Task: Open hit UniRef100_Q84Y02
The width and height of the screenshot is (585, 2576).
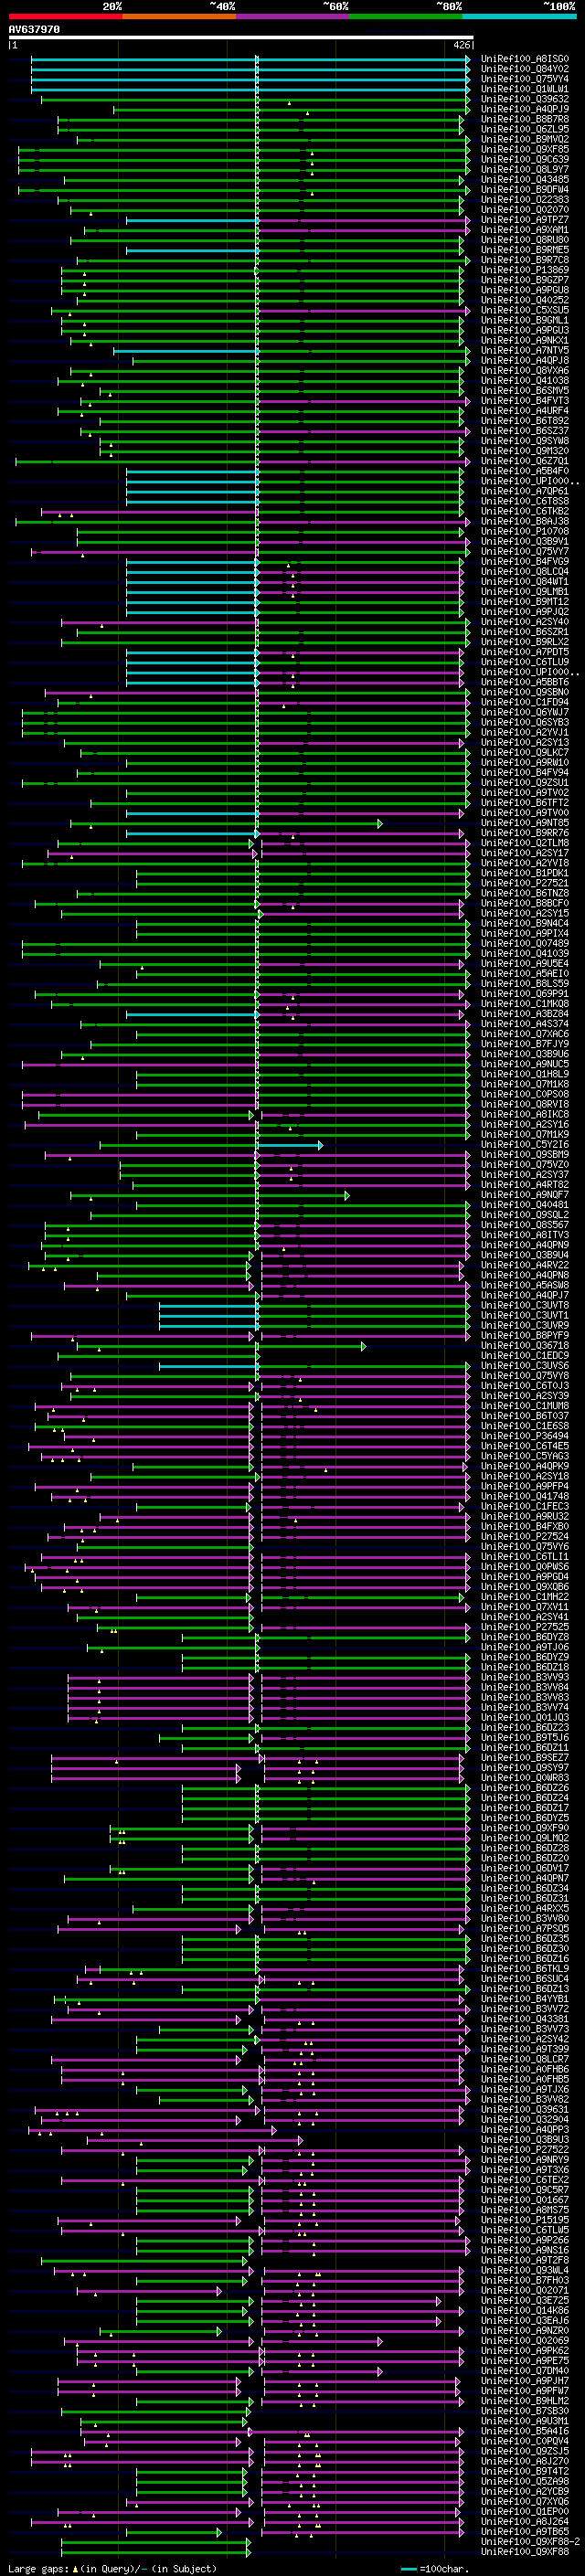Action: pyautogui.click(x=525, y=69)
